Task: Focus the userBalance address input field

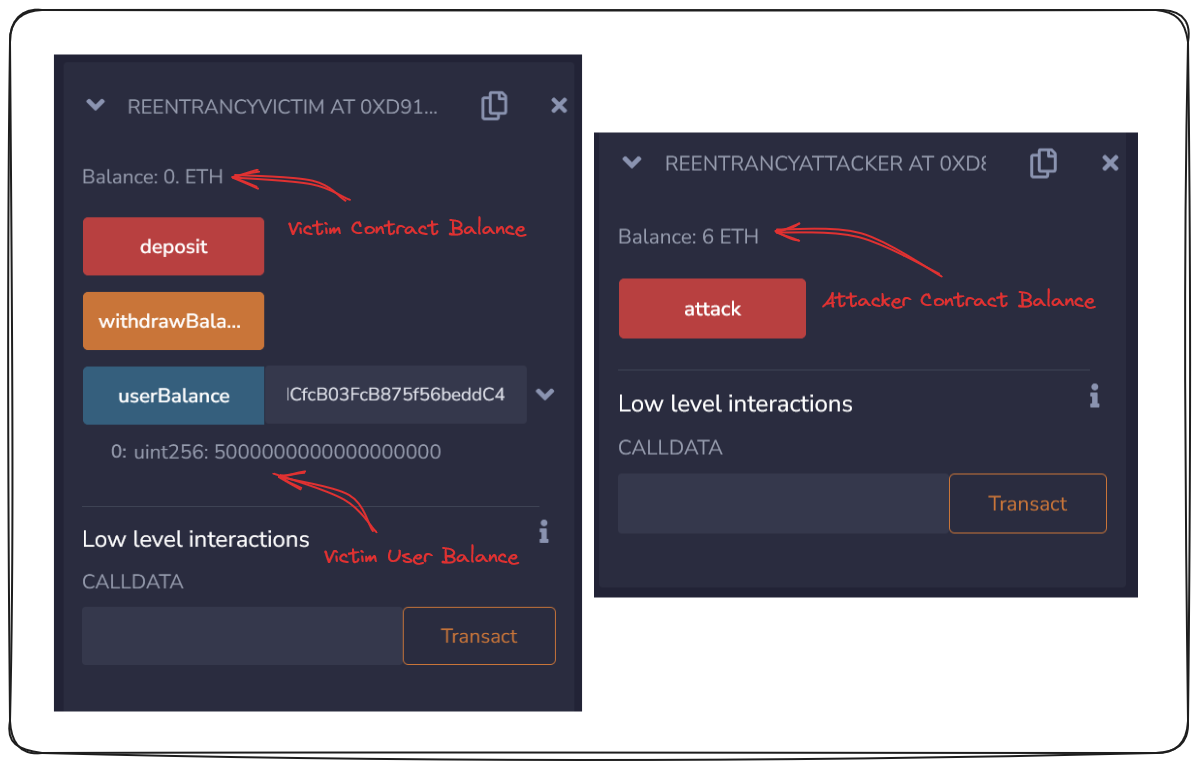Action: pyautogui.click(x=395, y=395)
